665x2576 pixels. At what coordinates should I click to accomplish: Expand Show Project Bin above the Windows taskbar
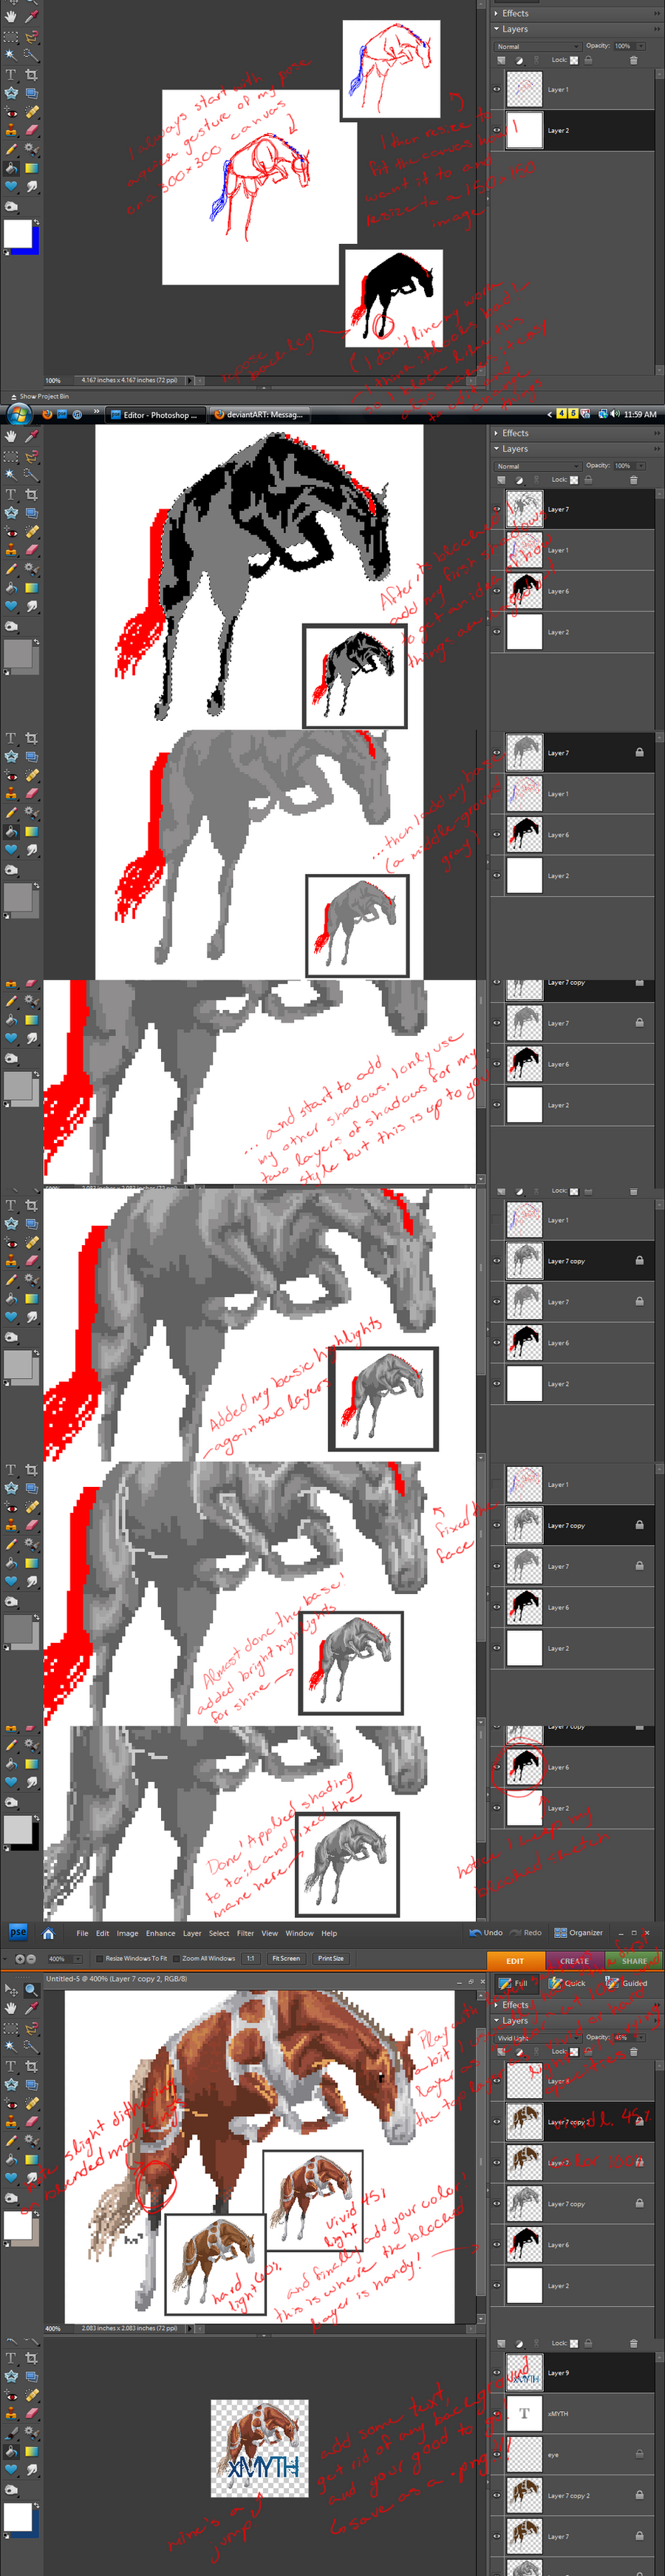pyautogui.click(x=40, y=396)
